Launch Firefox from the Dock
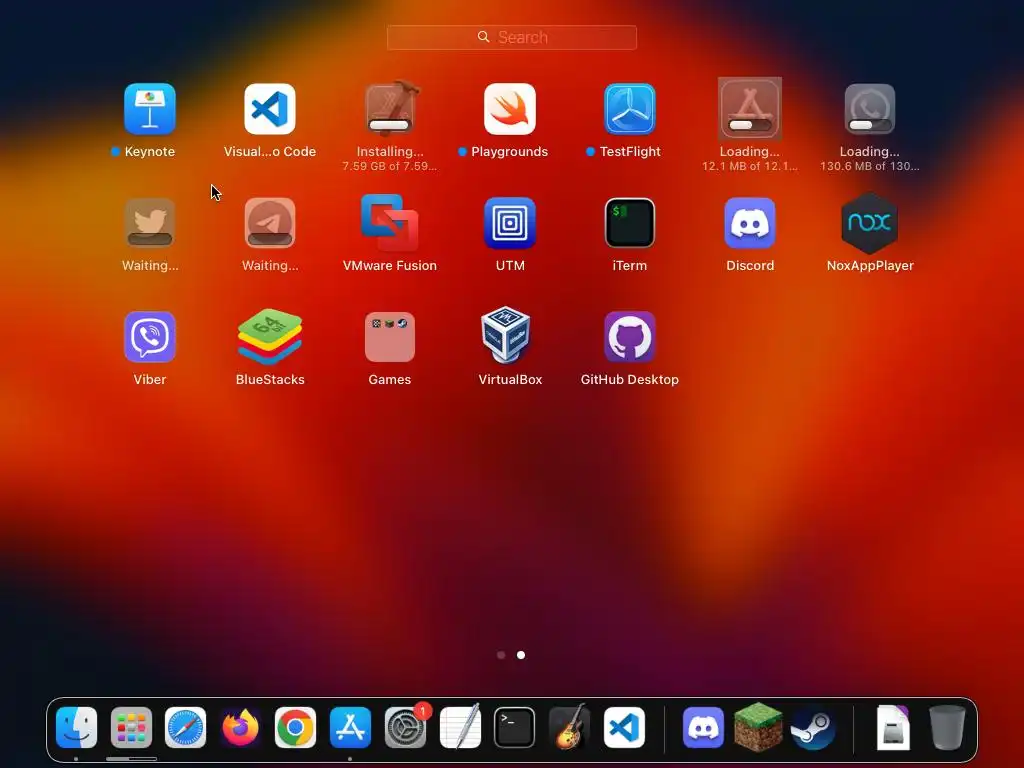 coord(240,728)
